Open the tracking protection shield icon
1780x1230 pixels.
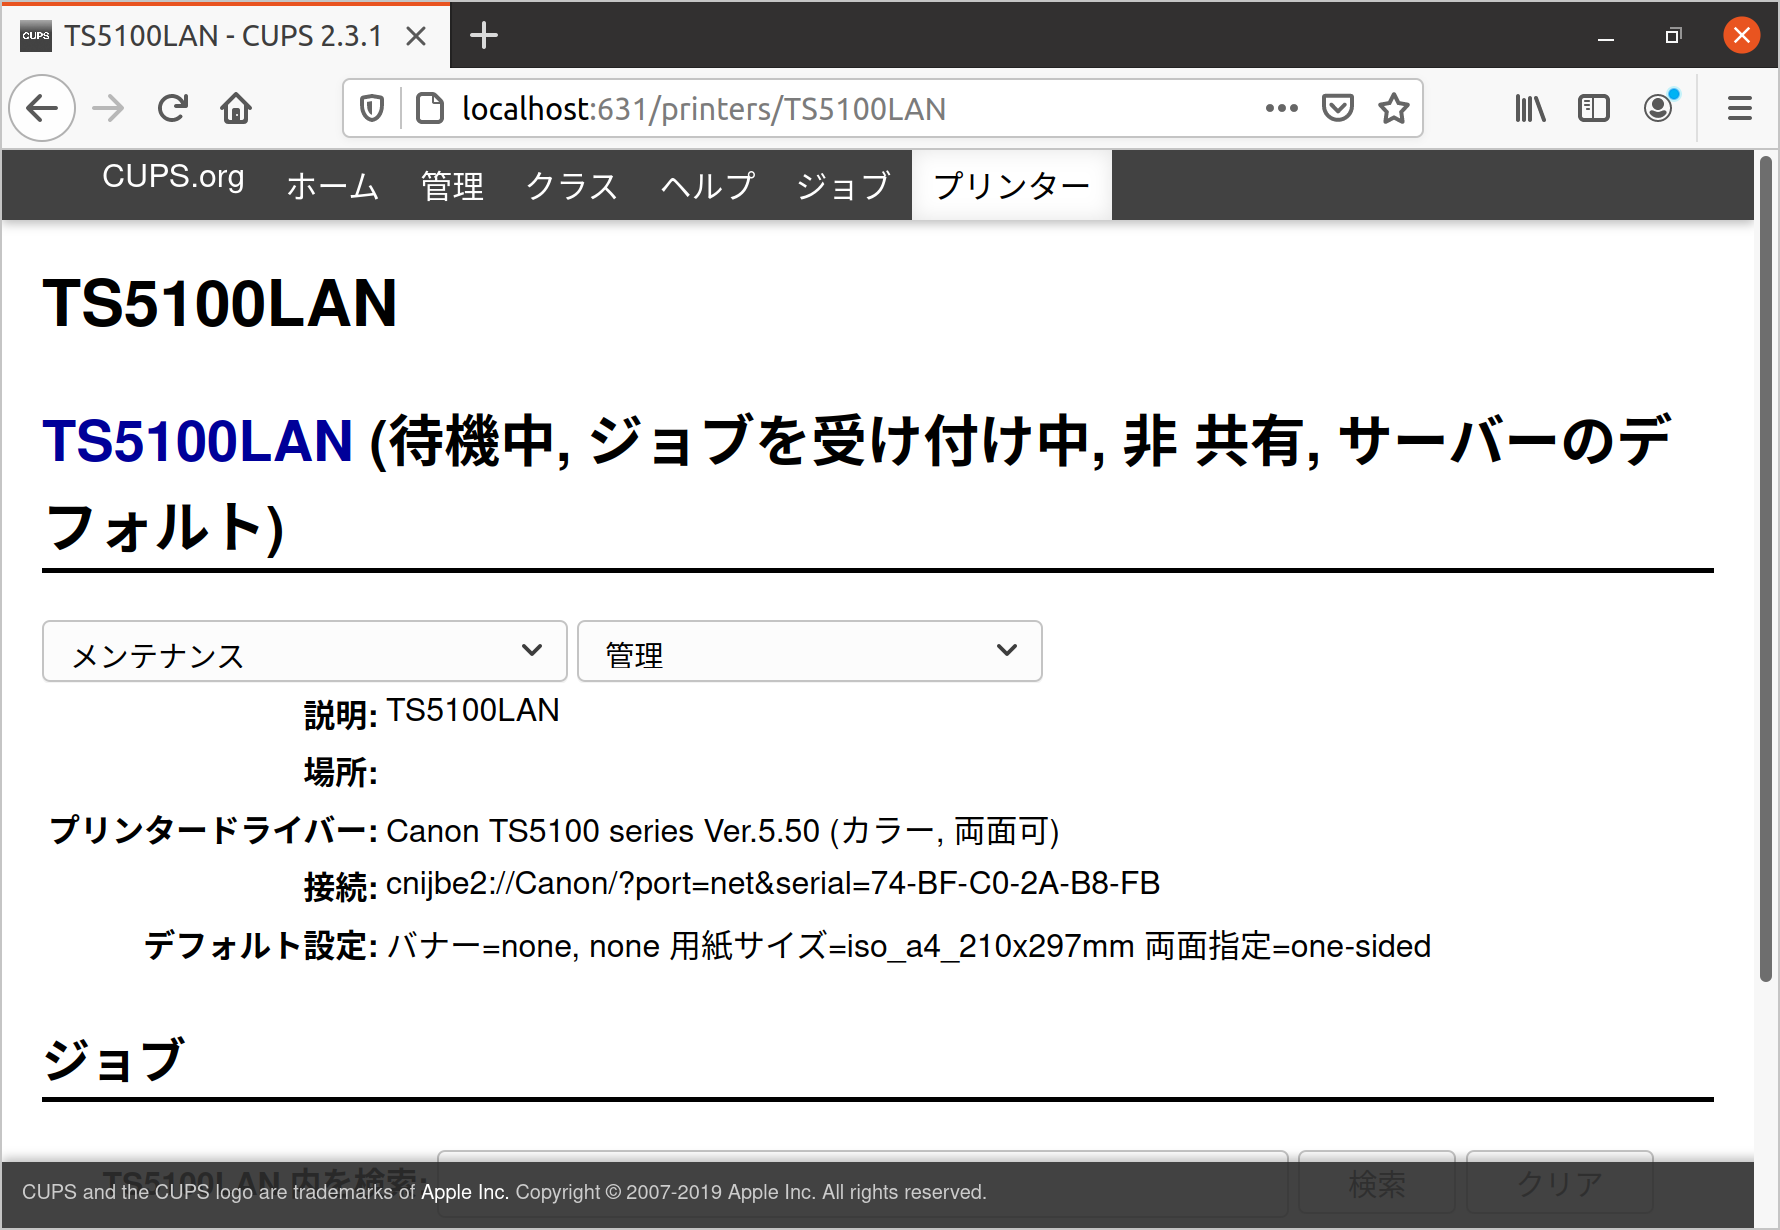tap(372, 108)
